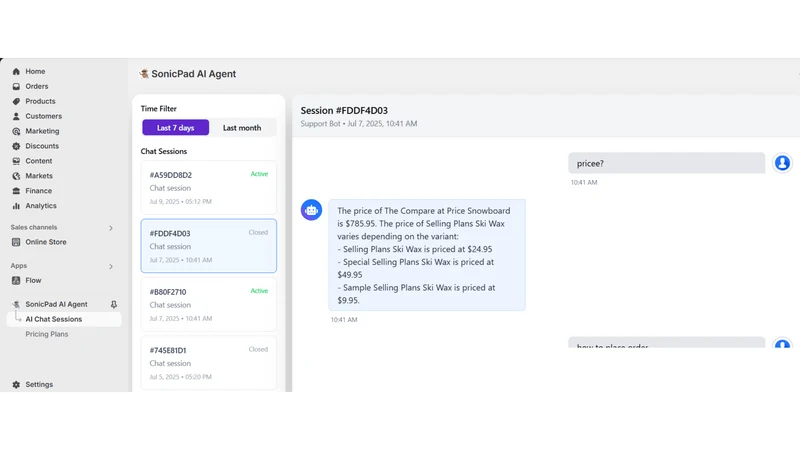800x450 pixels.
Task: Click the Support Bot robot avatar
Action: 311,210
